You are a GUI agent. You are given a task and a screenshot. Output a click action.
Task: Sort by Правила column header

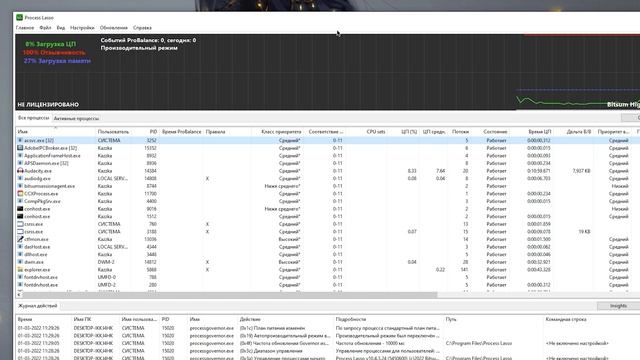[x=216, y=132]
